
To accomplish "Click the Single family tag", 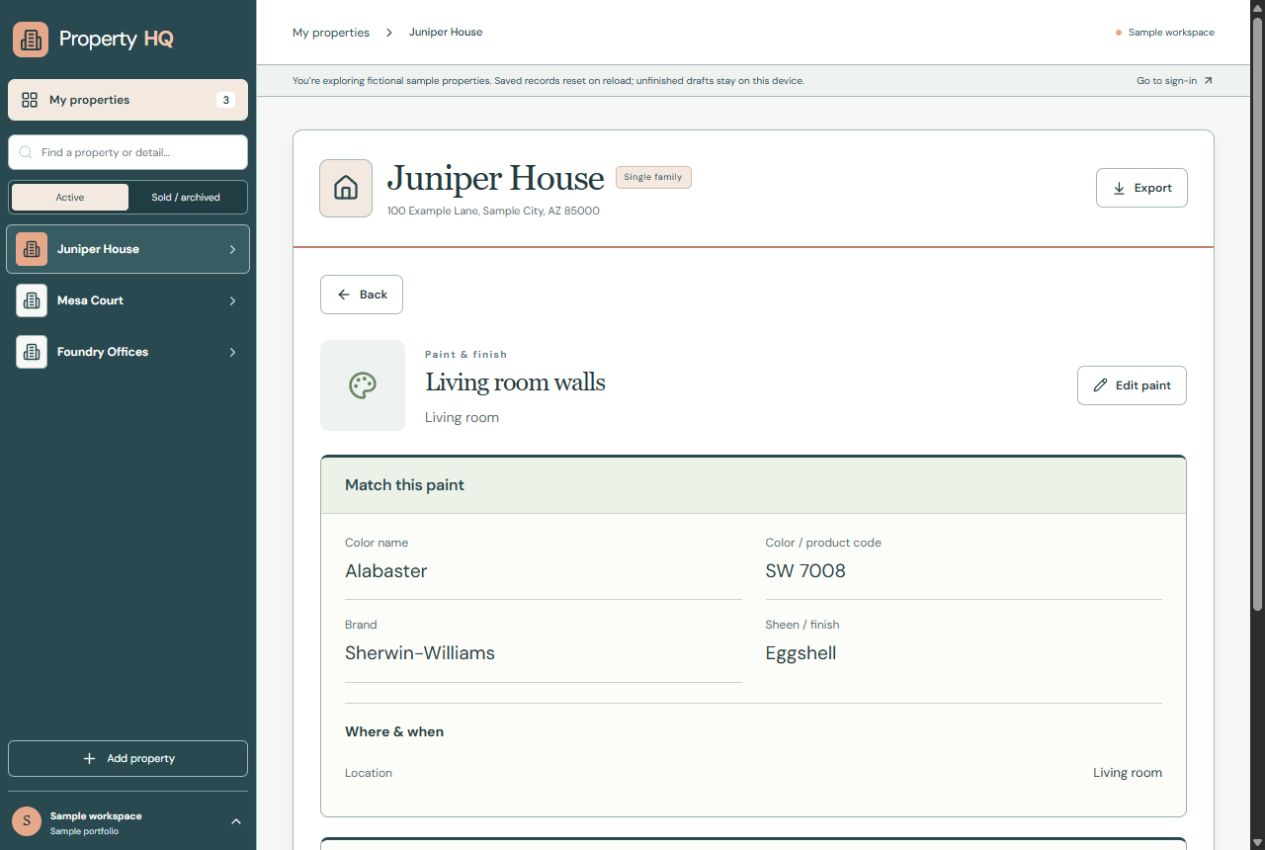I will (653, 178).
